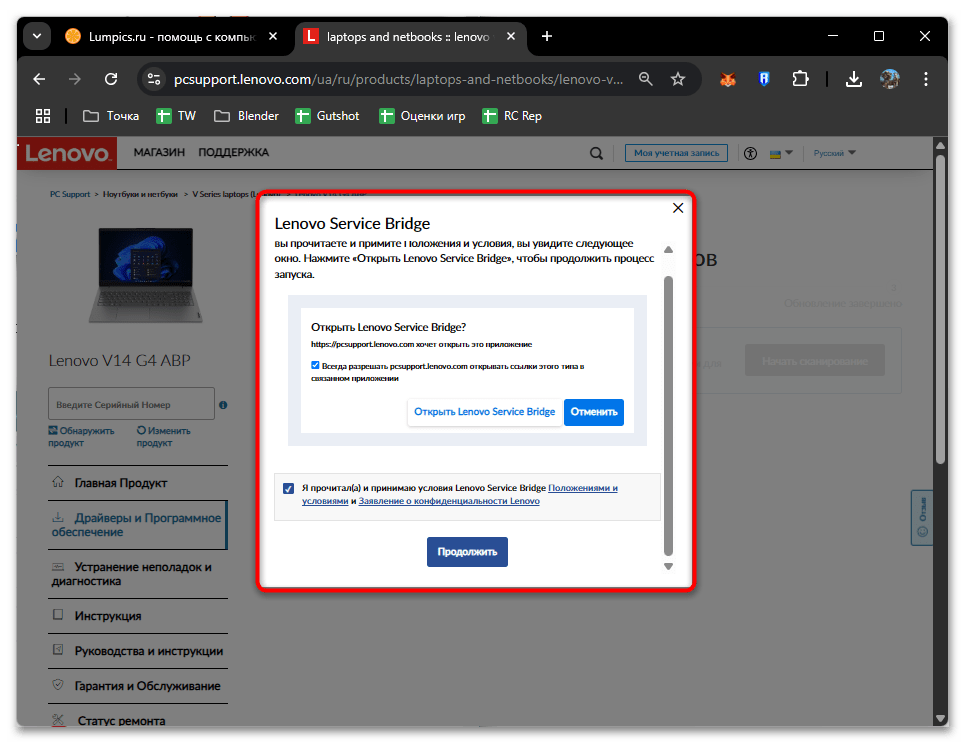The width and height of the screenshot is (965, 743).
Task: Open the PC Support breadcrumb
Action: [x=70, y=194]
